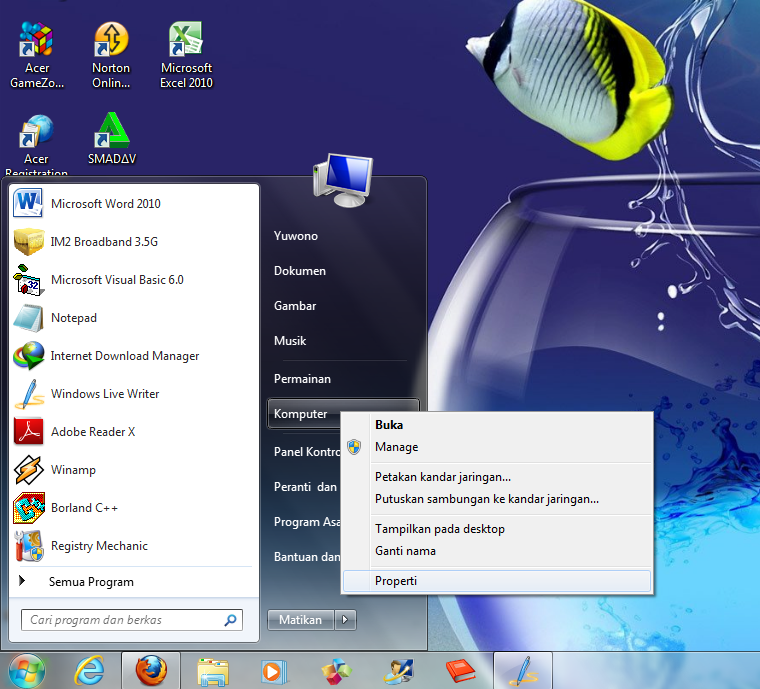Viewport: 760px width, 689px height.
Task: Click the search magnifier icon
Action: (x=231, y=620)
